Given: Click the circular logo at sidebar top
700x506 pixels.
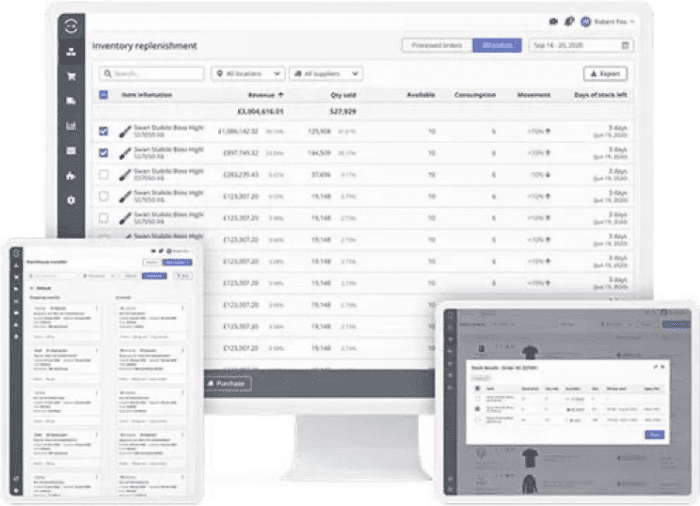Looking at the screenshot, I should 71,26.
